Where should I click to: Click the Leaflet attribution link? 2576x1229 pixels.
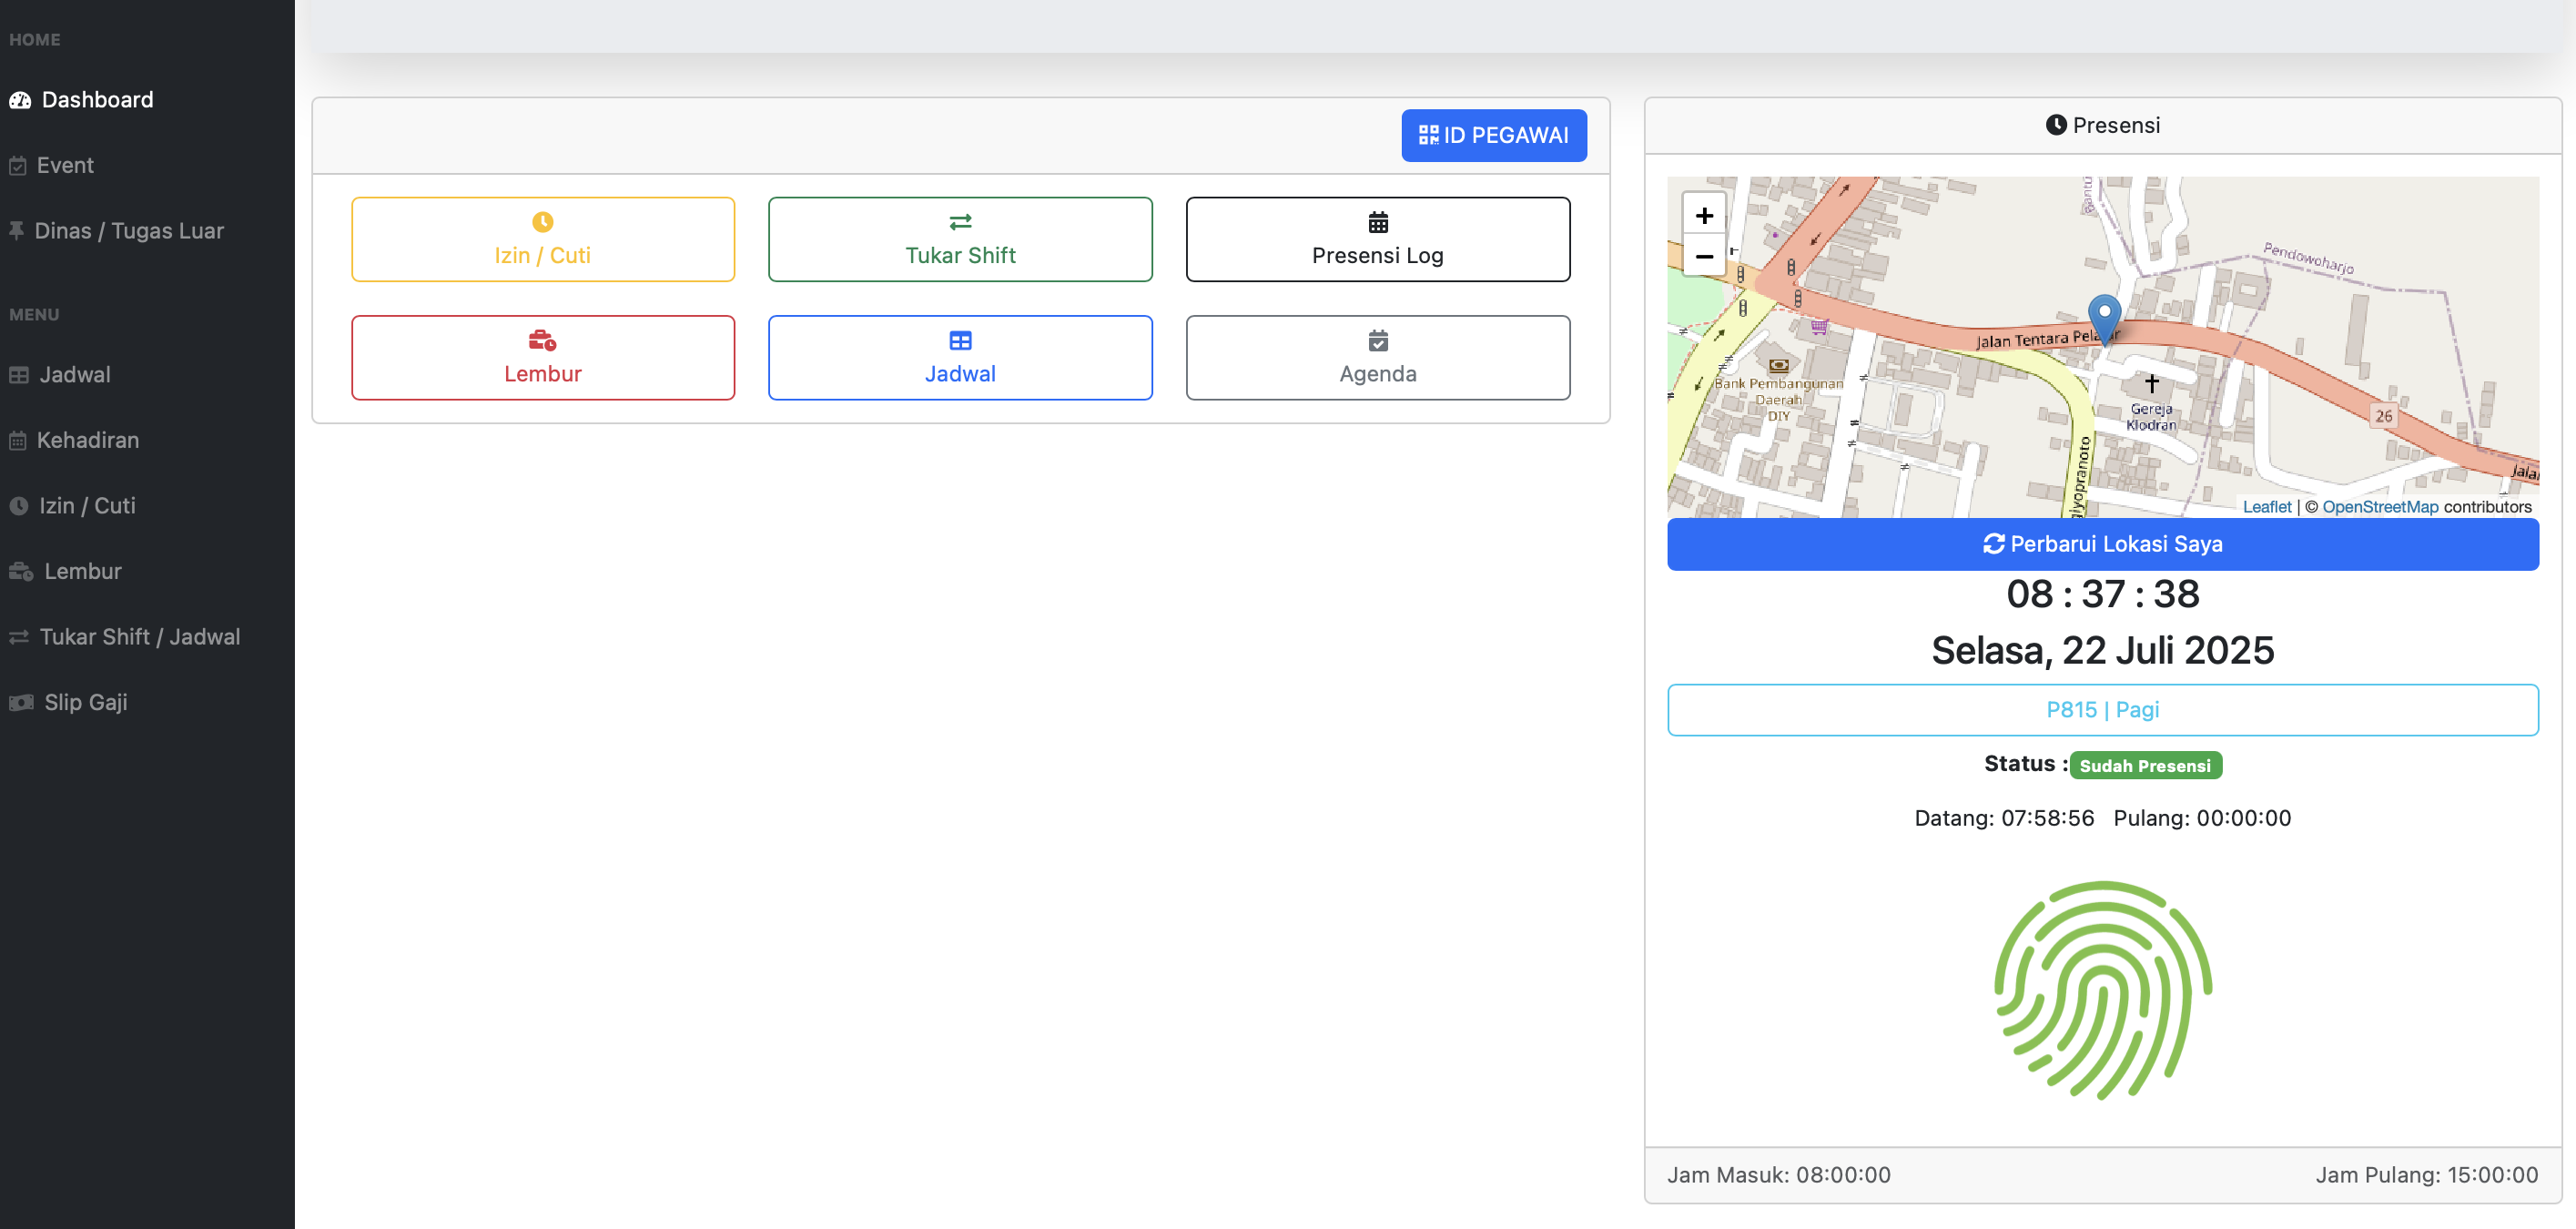[2266, 506]
